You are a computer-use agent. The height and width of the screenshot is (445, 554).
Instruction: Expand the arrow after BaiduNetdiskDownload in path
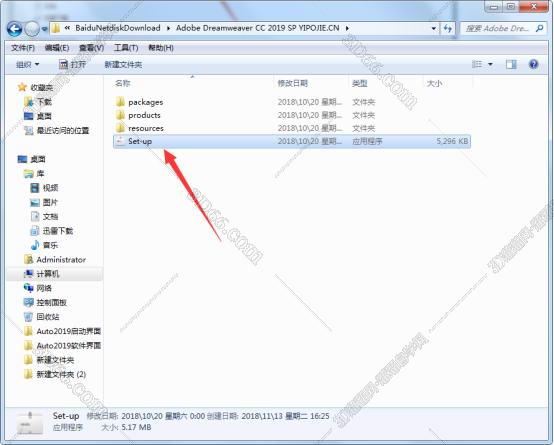[168, 28]
